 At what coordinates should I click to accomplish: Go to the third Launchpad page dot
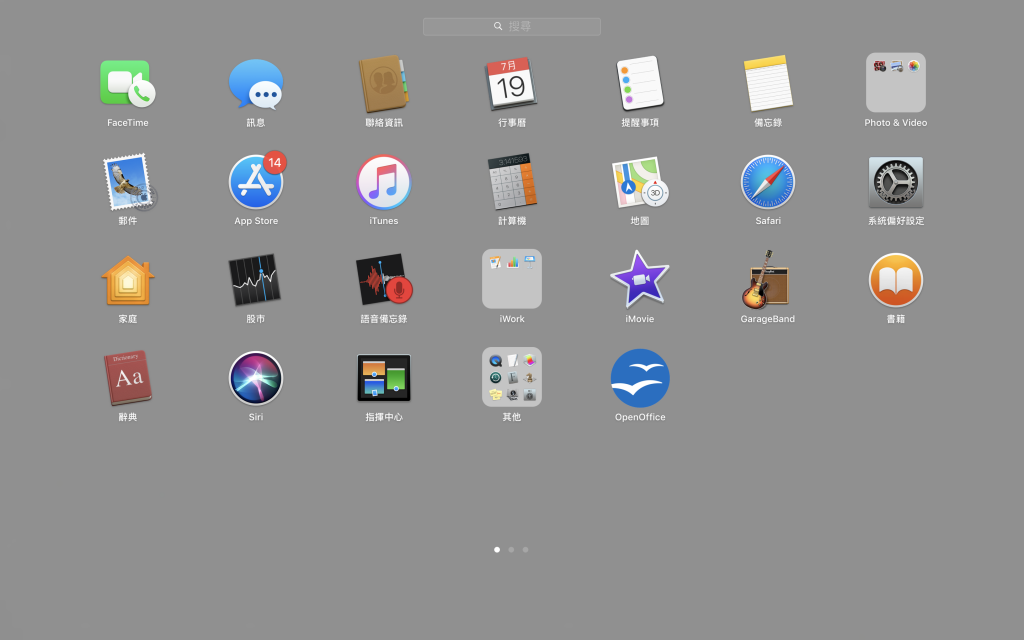tap(525, 550)
